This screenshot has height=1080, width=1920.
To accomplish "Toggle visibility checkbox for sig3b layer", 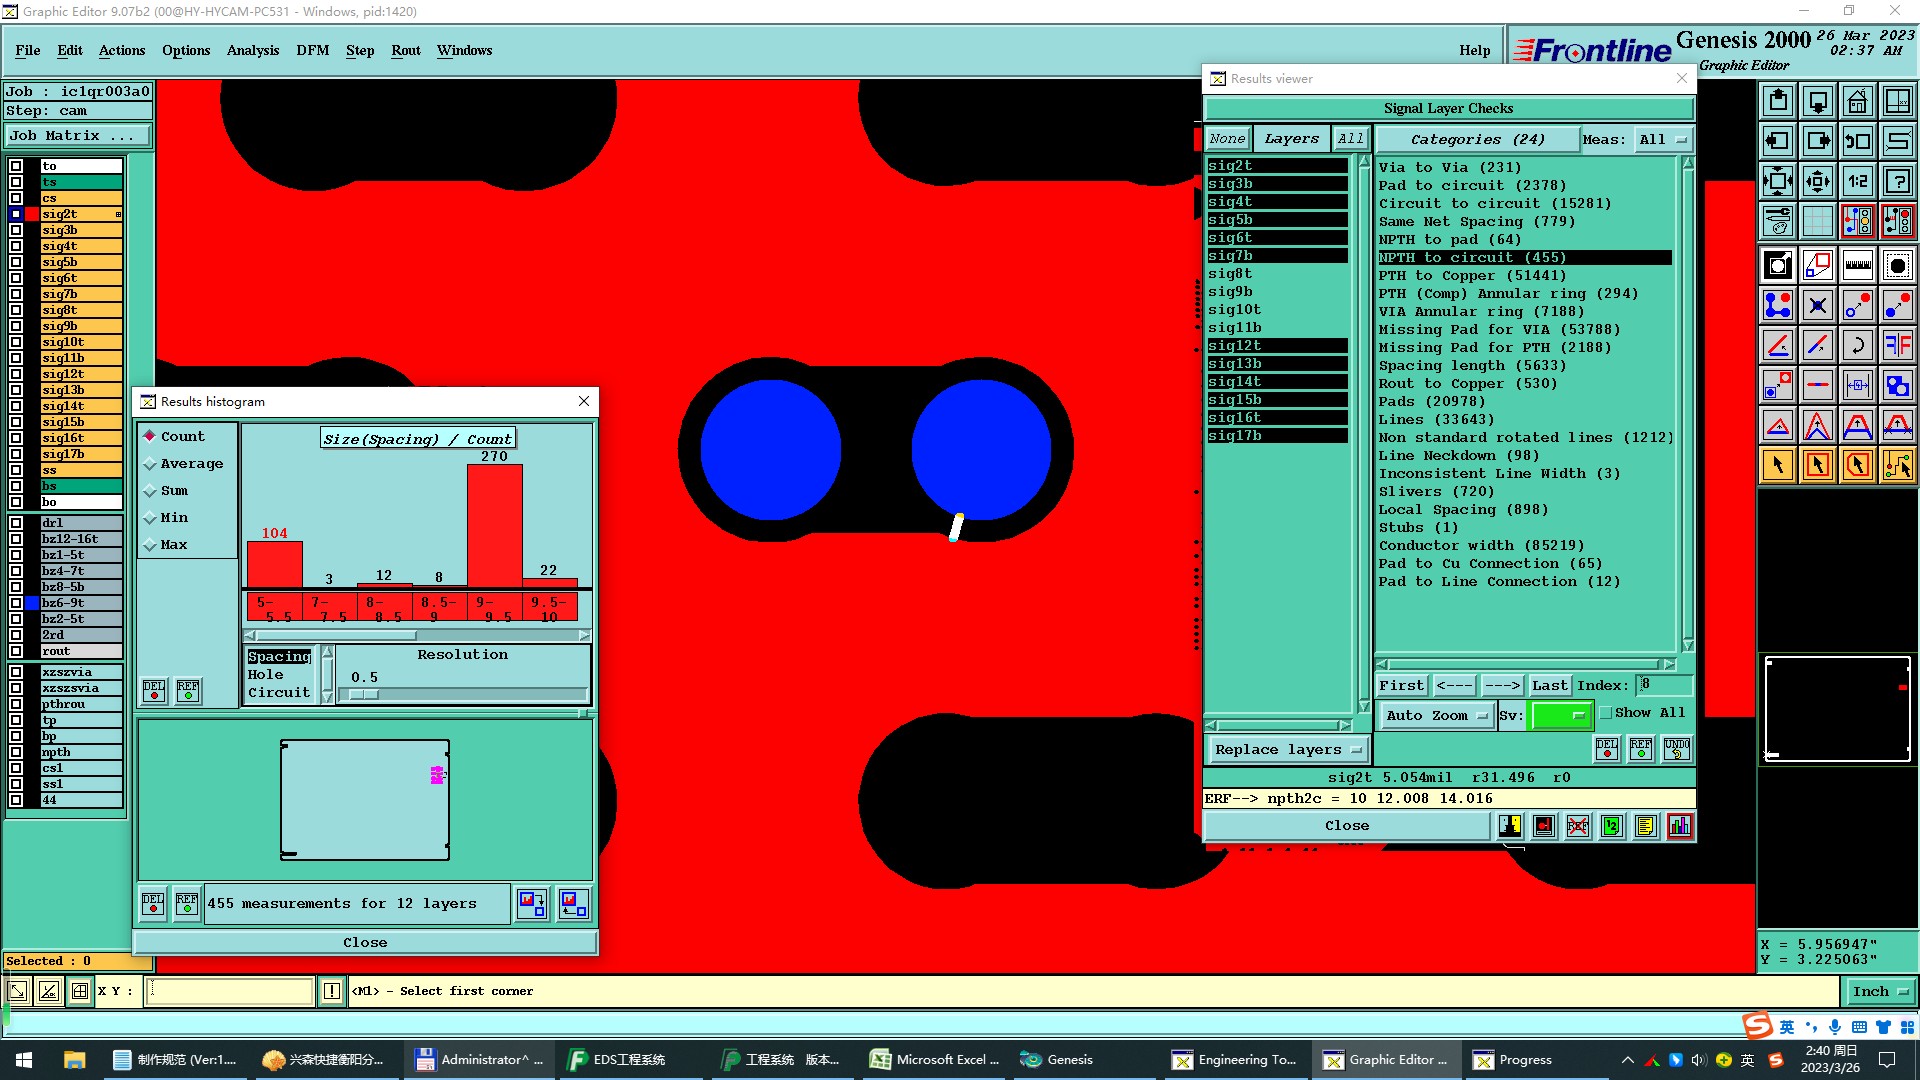I will pos(16,230).
